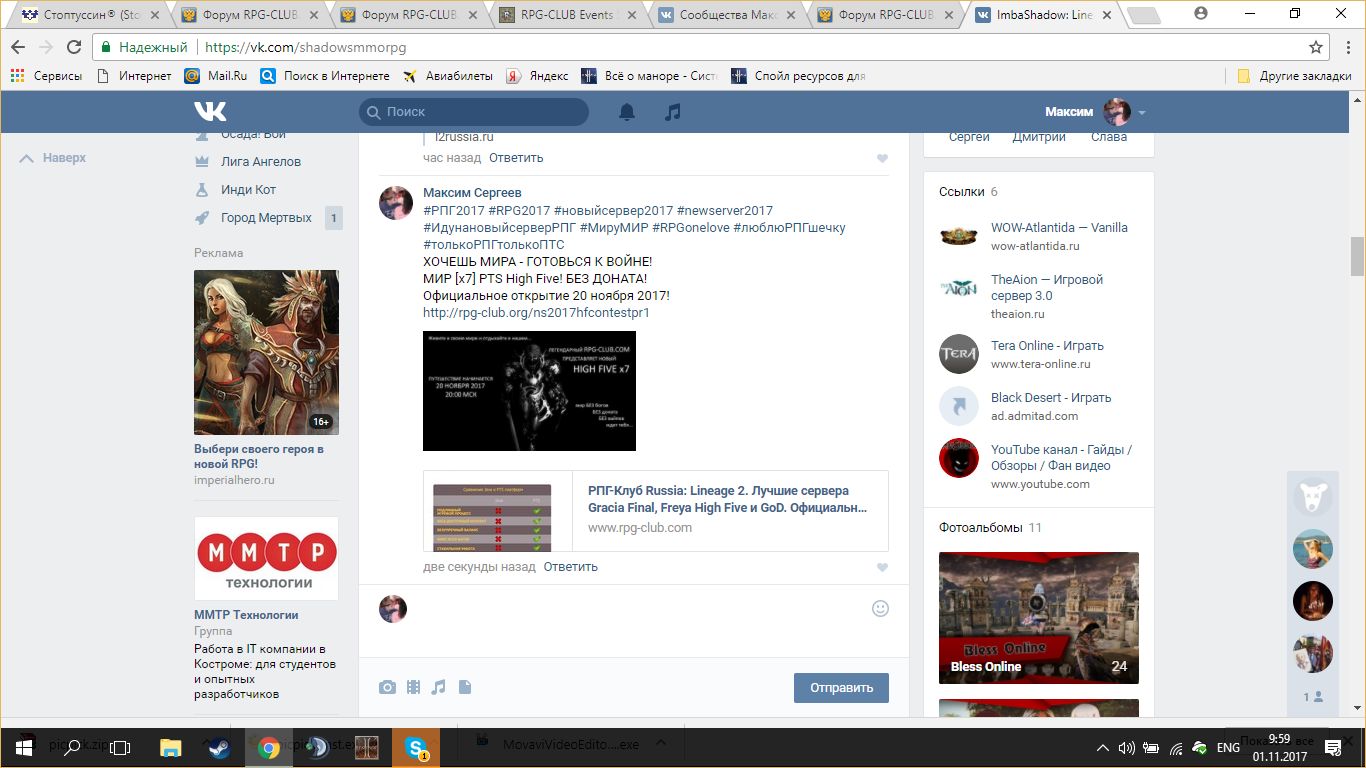This screenshot has height=768, width=1366.
Task: Open the Action Center notifications icon
Action: coord(1333,748)
